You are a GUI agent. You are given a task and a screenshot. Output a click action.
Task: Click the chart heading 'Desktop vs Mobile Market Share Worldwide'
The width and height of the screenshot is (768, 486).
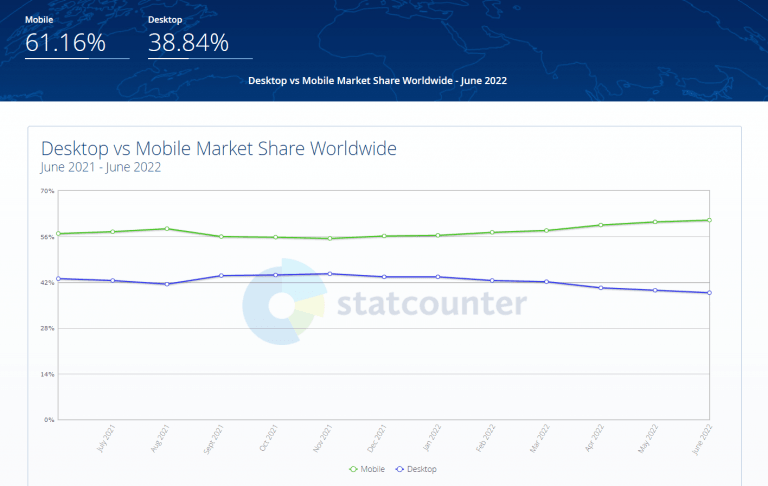point(219,148)
